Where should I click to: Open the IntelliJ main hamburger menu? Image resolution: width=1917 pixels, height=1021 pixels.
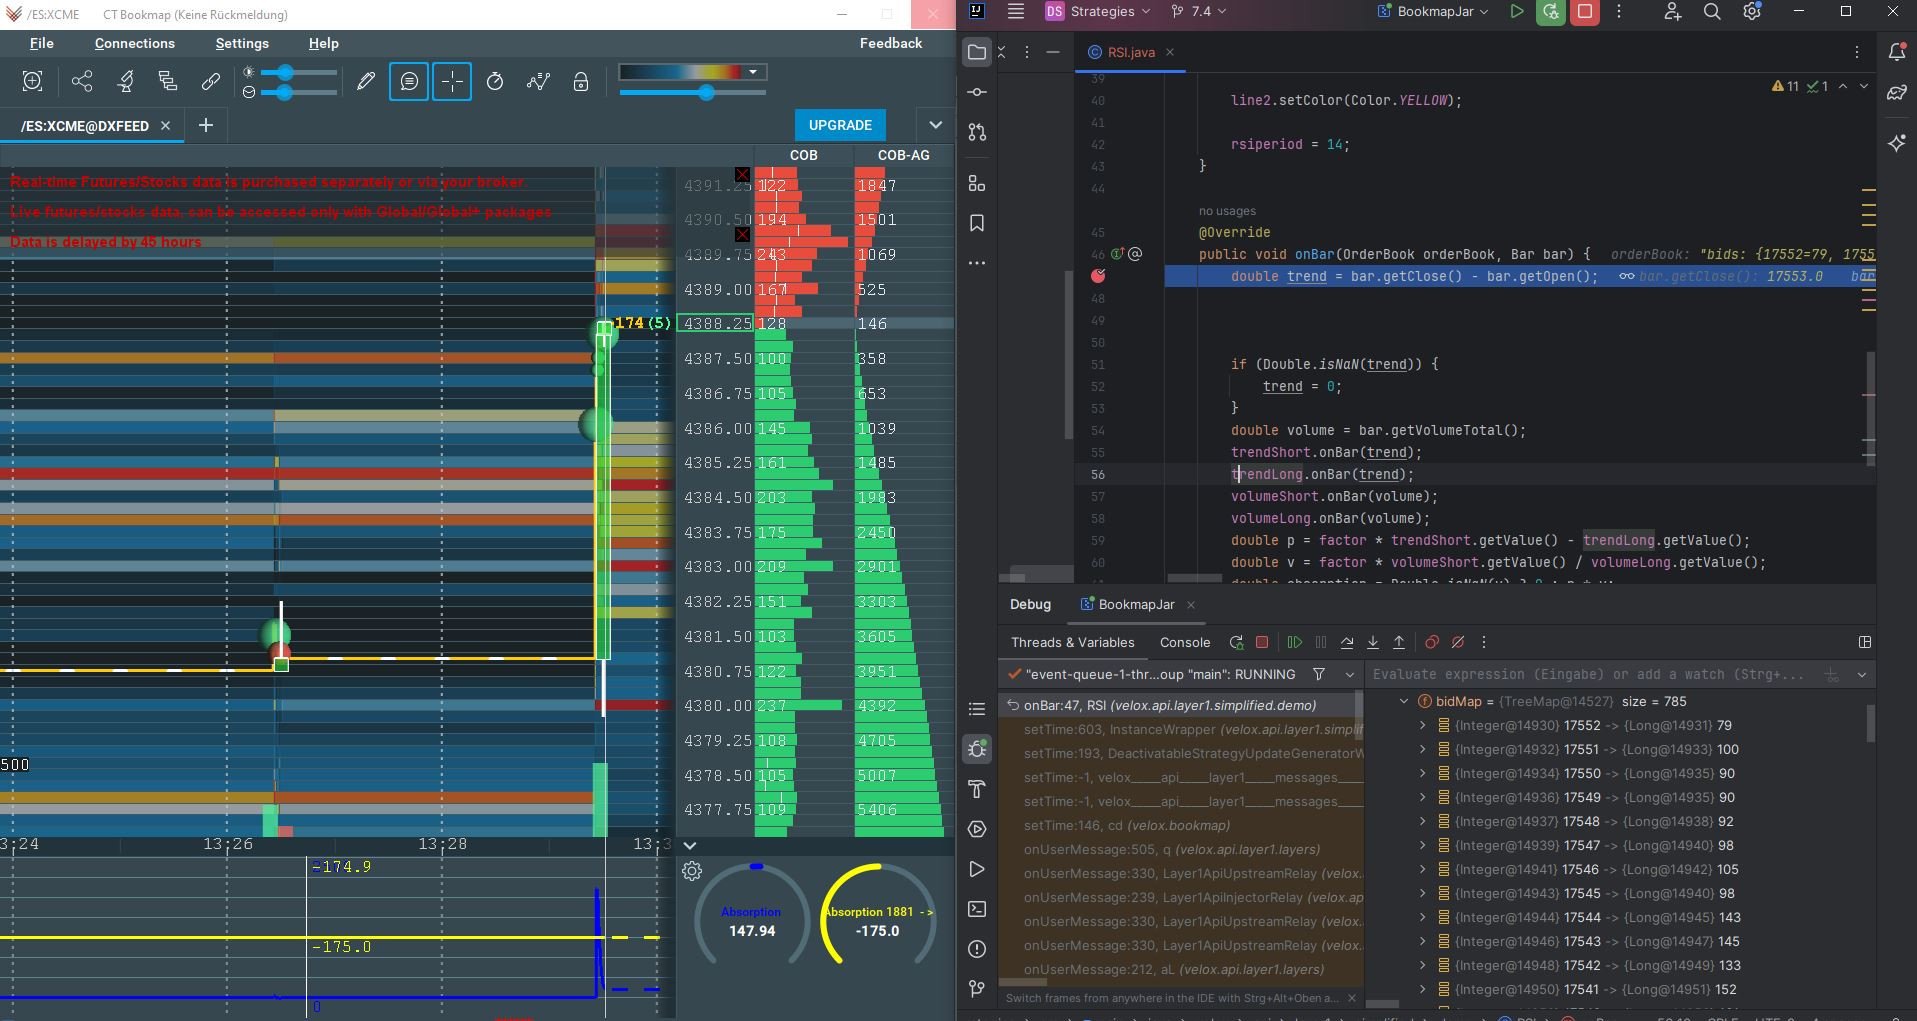[1016, 12]
